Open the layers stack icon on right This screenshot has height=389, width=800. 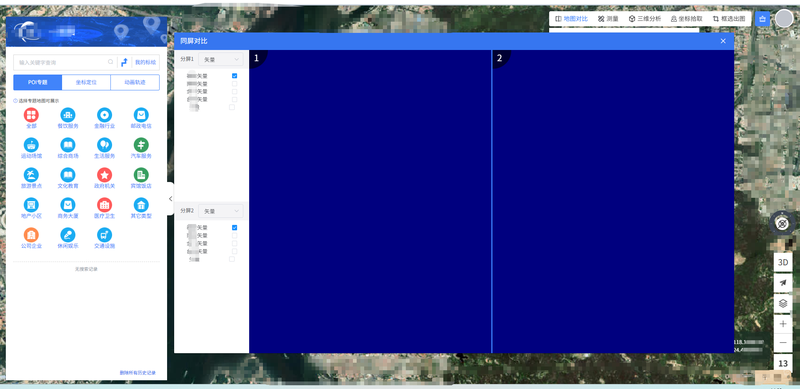coord(783,303)
